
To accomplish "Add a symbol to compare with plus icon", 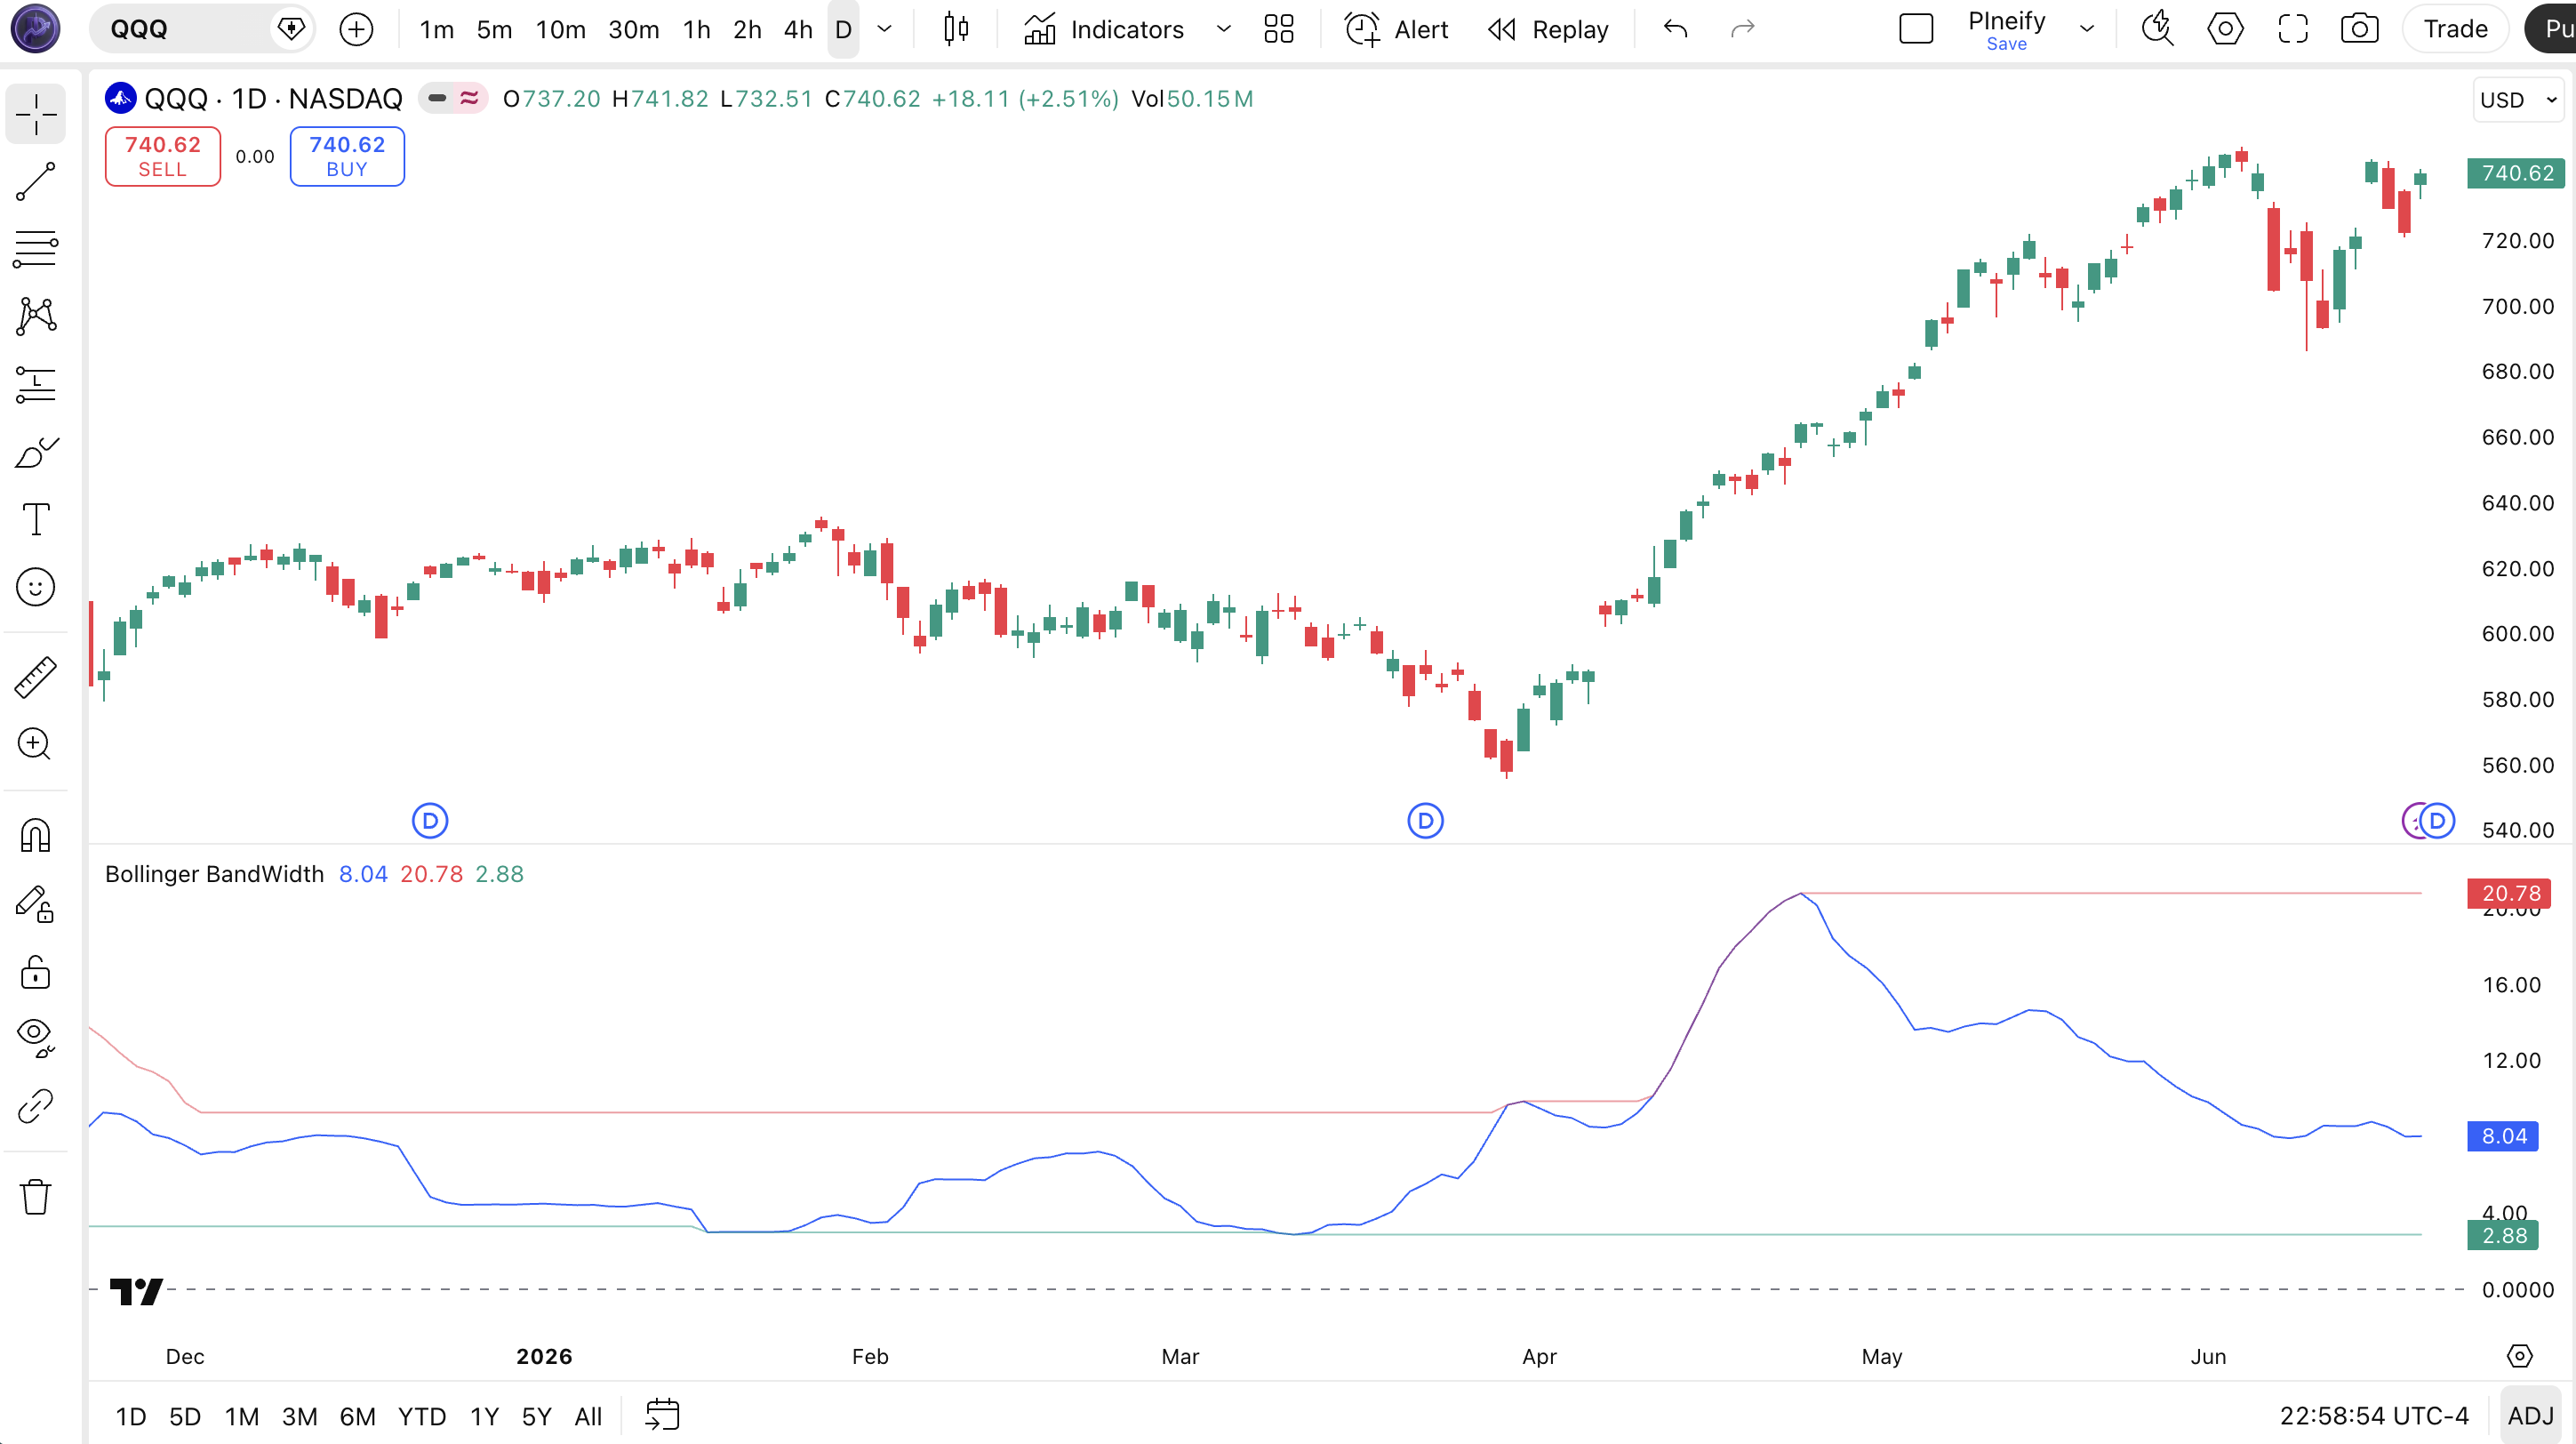I will point(356,29).
